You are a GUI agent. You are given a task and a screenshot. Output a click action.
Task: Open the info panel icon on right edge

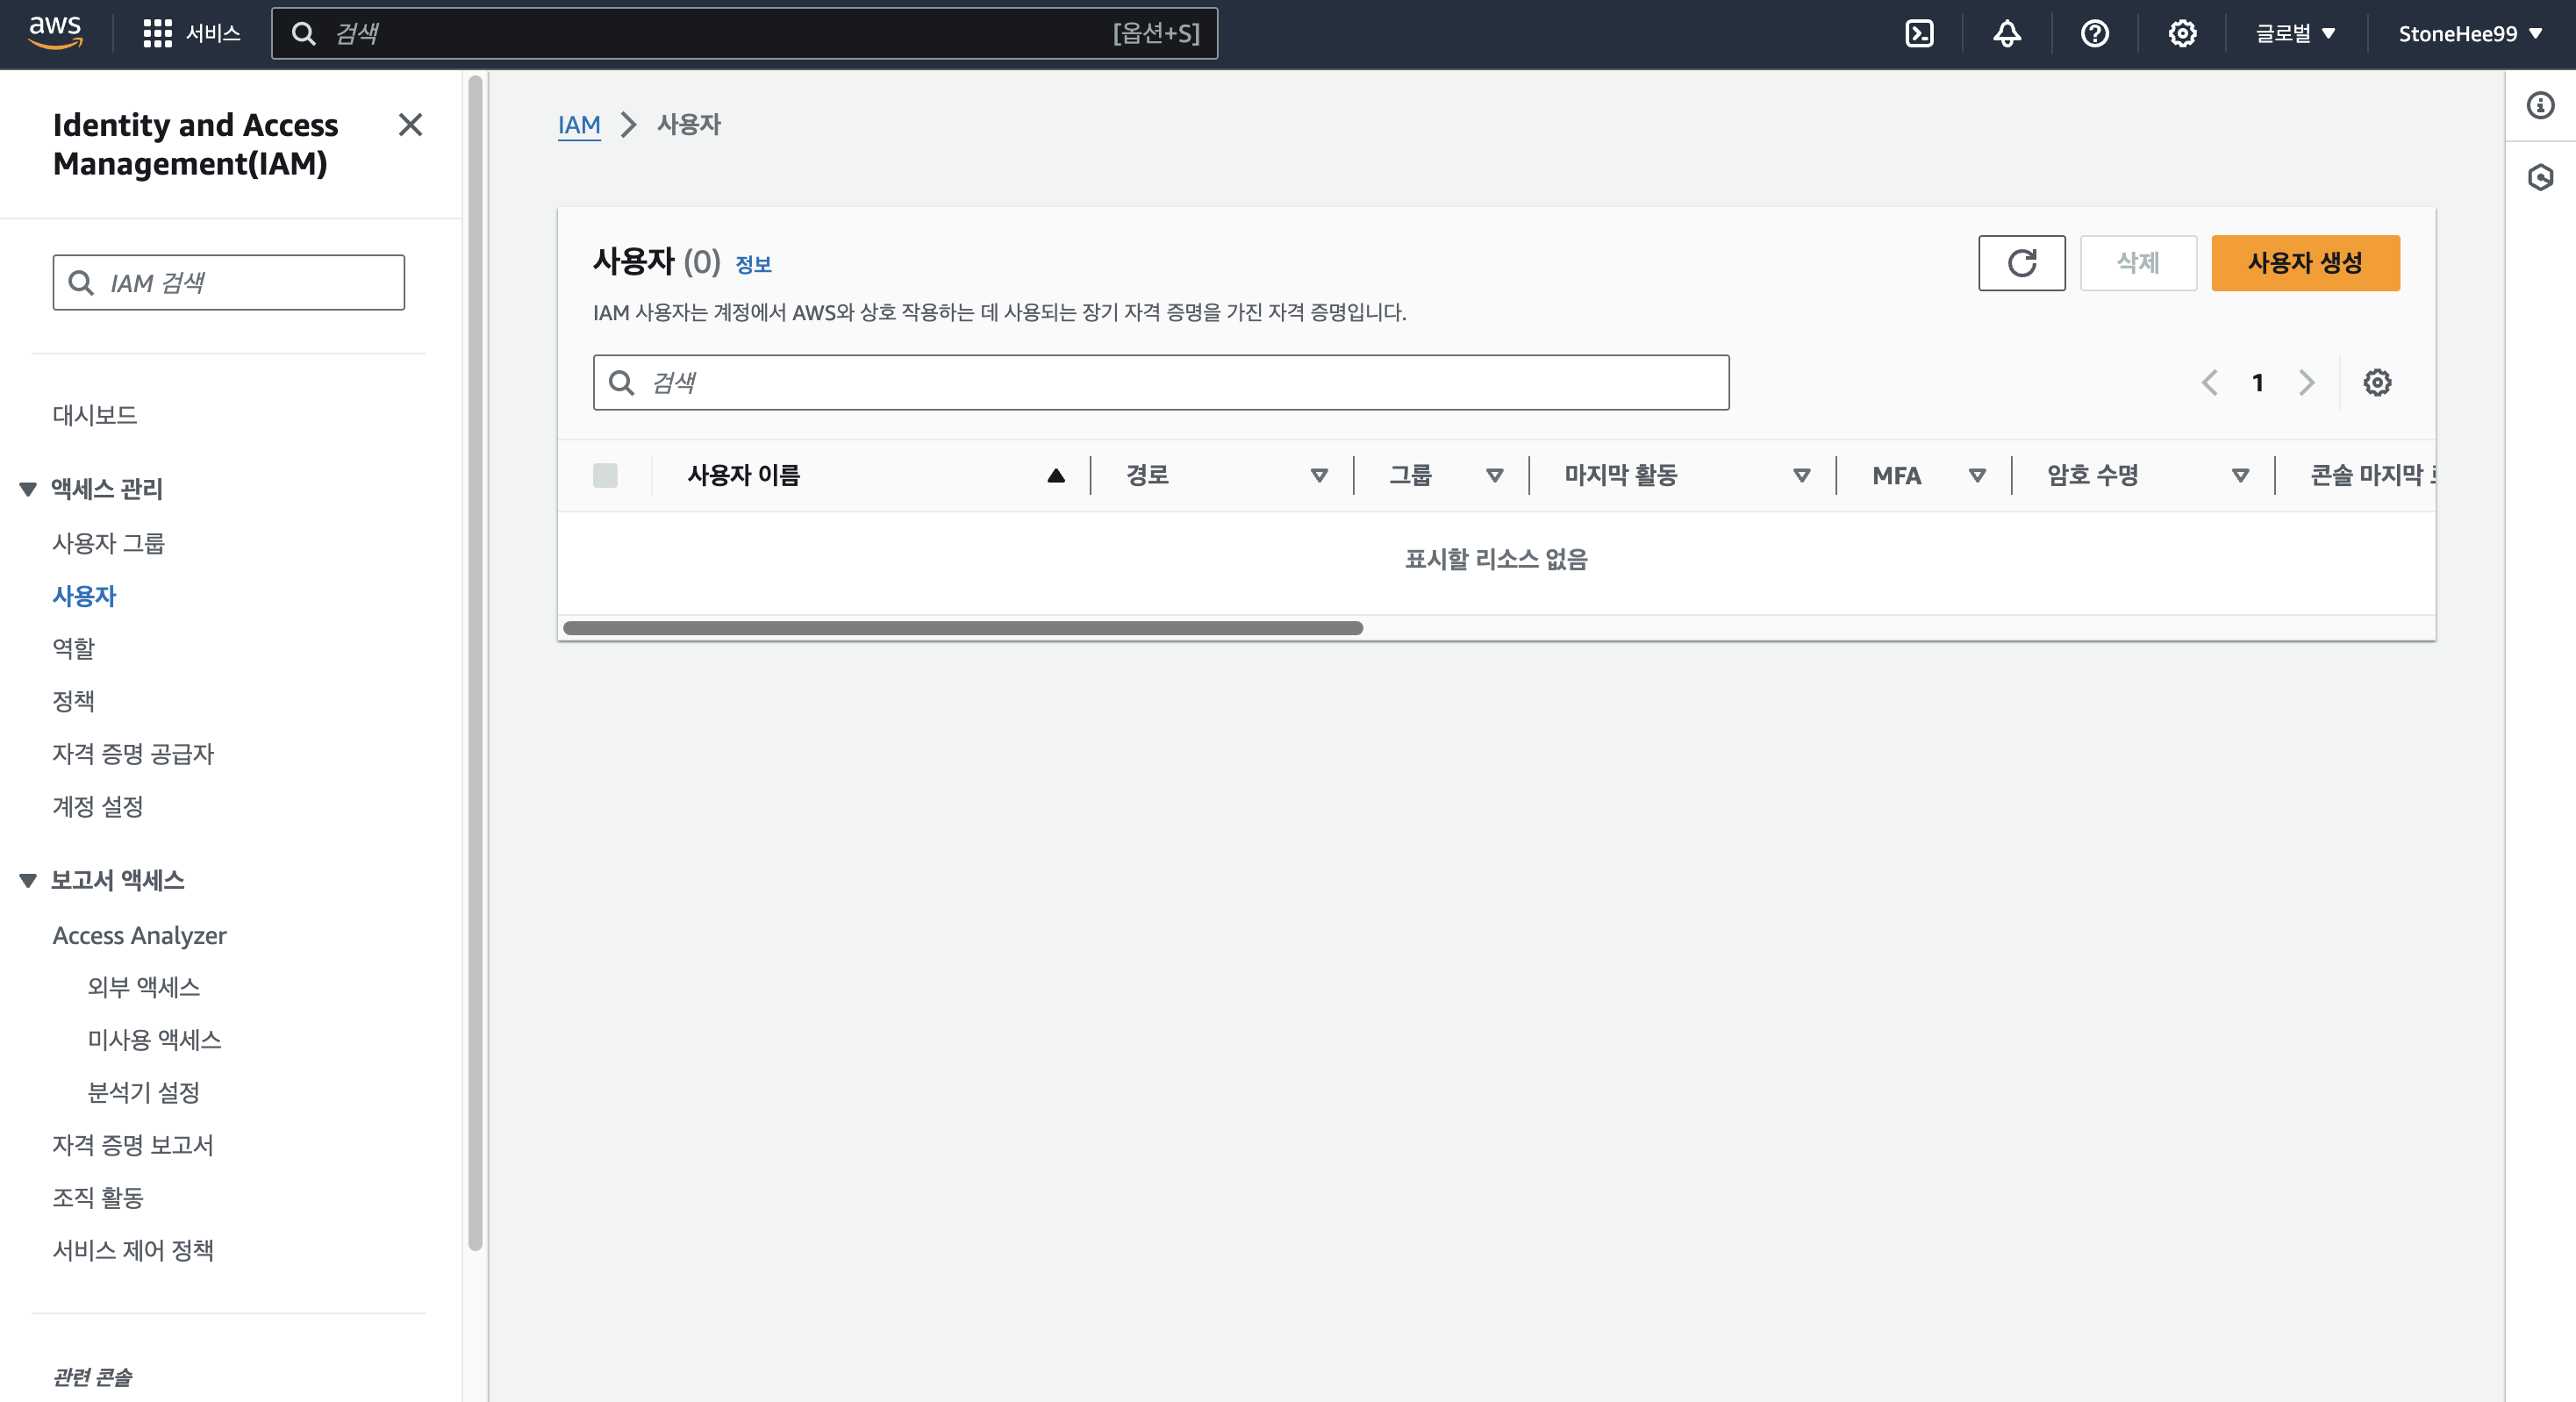[x=2540, y=106]
